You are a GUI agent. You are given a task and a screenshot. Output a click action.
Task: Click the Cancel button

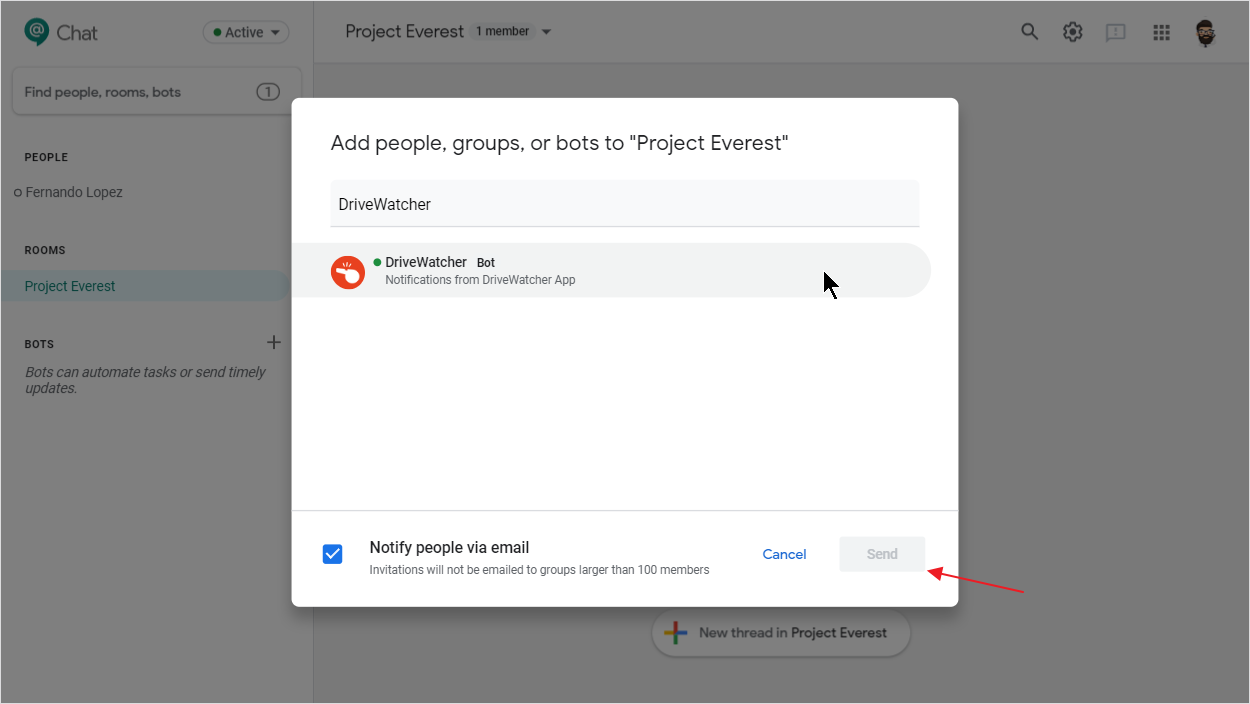[784, 554]
